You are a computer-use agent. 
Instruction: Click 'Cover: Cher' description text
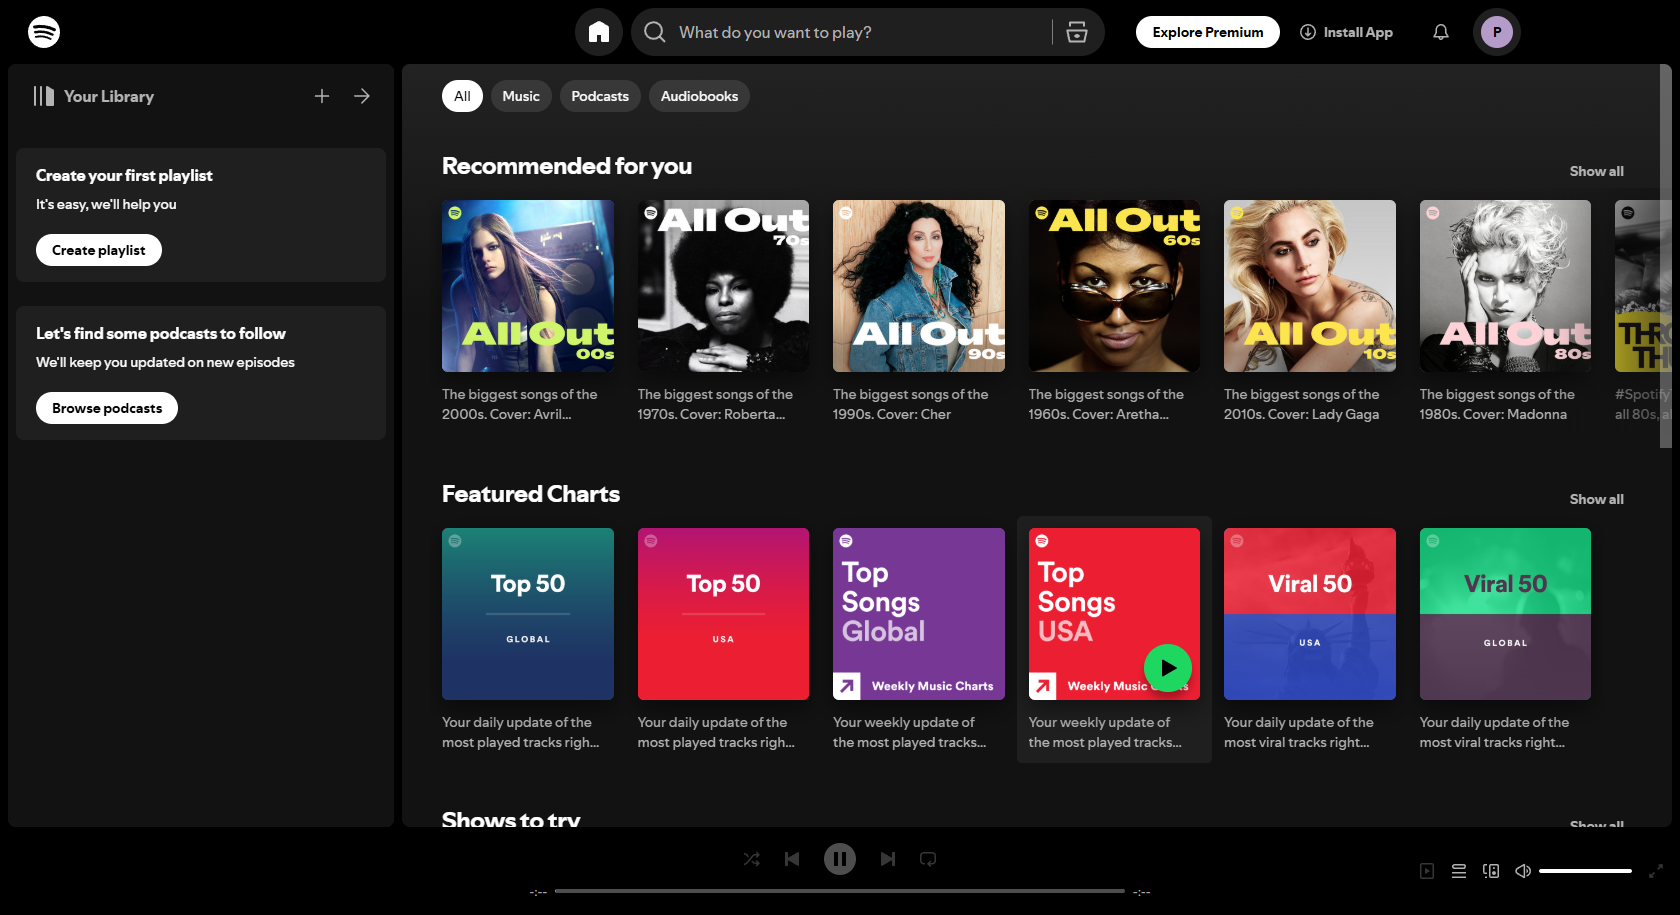tap(914, 414)
